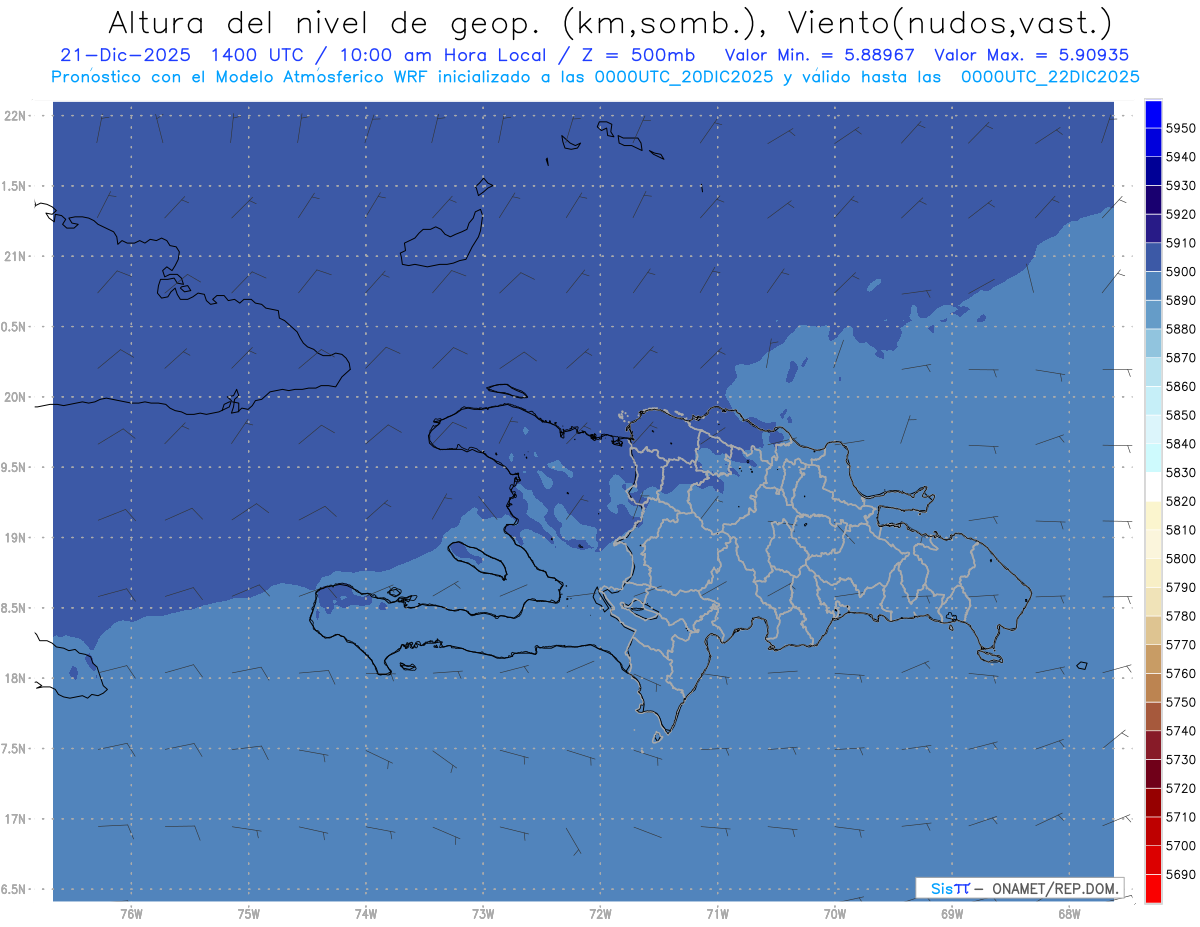Click the bottom bright red colorbar swatch
Image resolution: width=1200 pixels, height=927 pixels.
(1153, 888)
